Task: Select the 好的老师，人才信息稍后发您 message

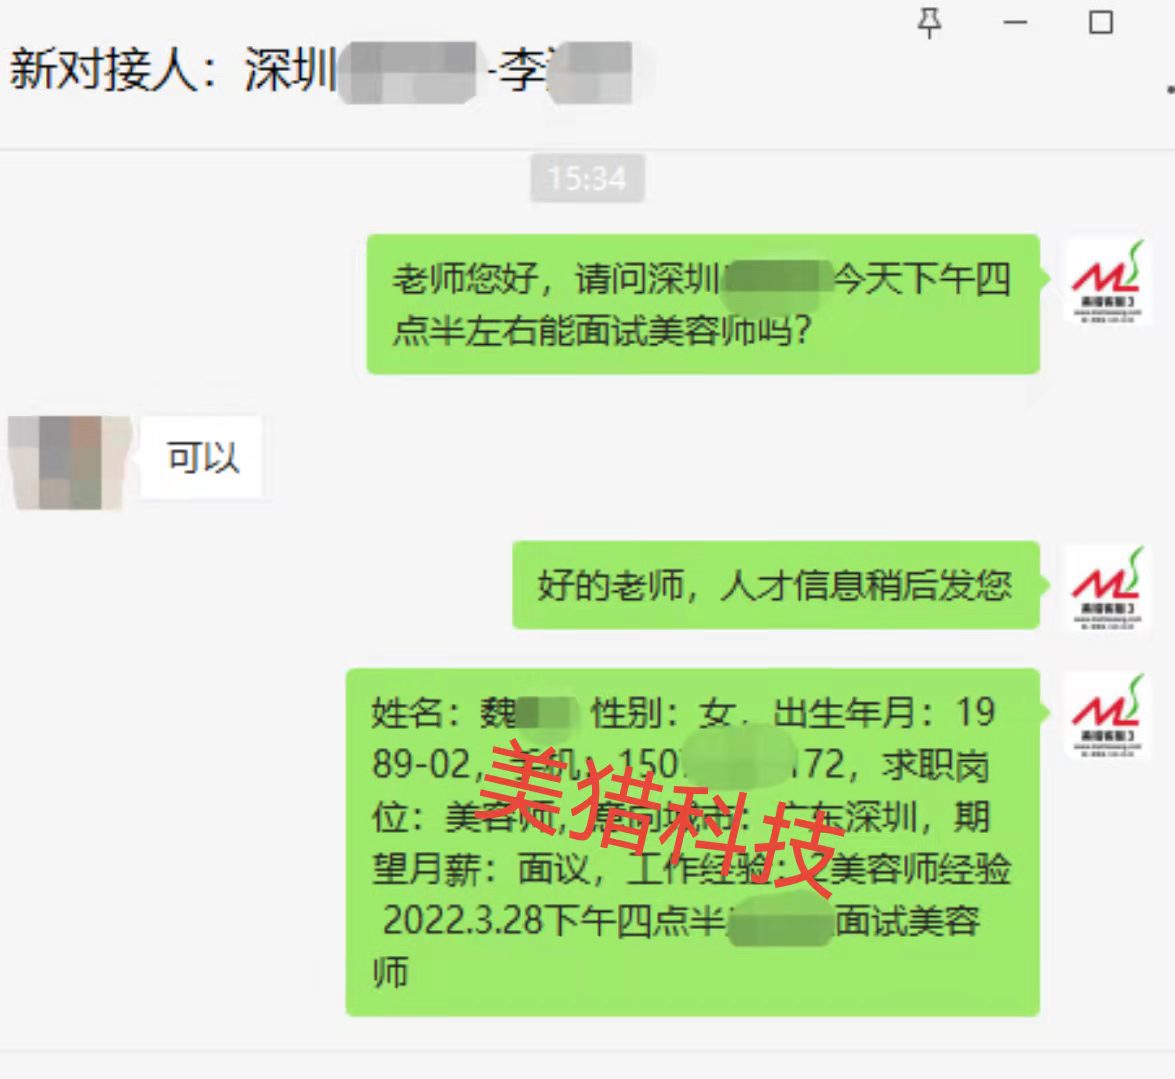Action: tap(776, 584)
